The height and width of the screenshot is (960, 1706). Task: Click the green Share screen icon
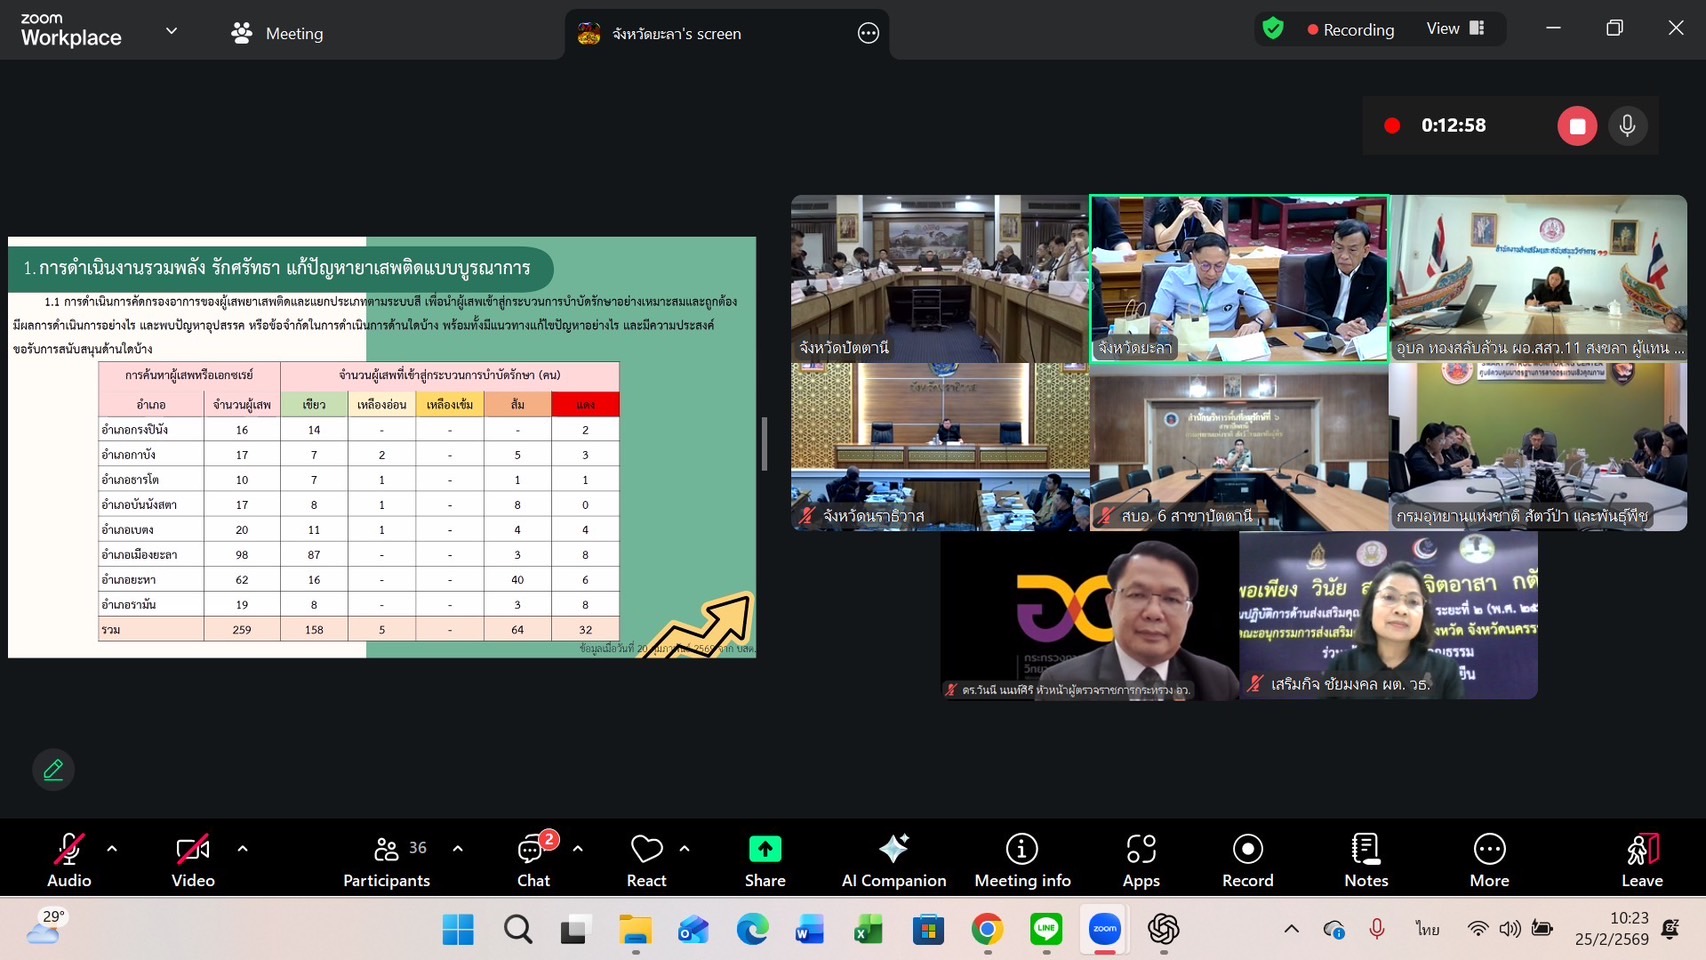[x=764, y=849]
